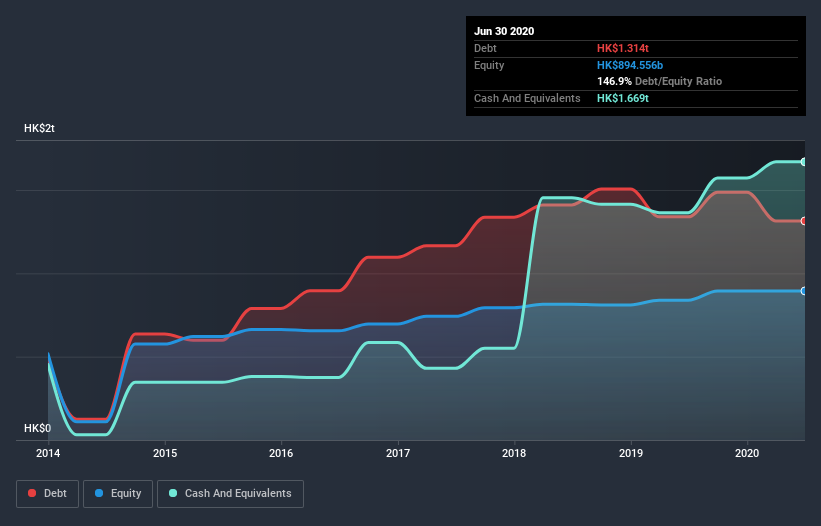Click the 2020 x-axis label
The height and width of the screenshot is (526, 821).
(747, 453)
